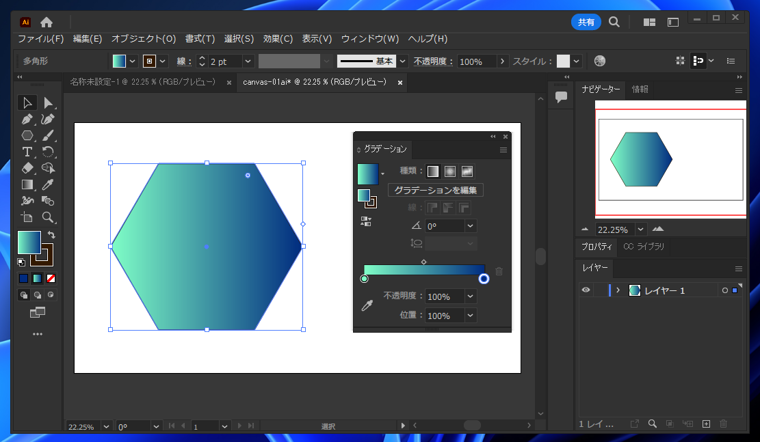Screen dimensions: 760x442
Task: Open the オブジェクト(O) menu
Action: tap(143, 39)
